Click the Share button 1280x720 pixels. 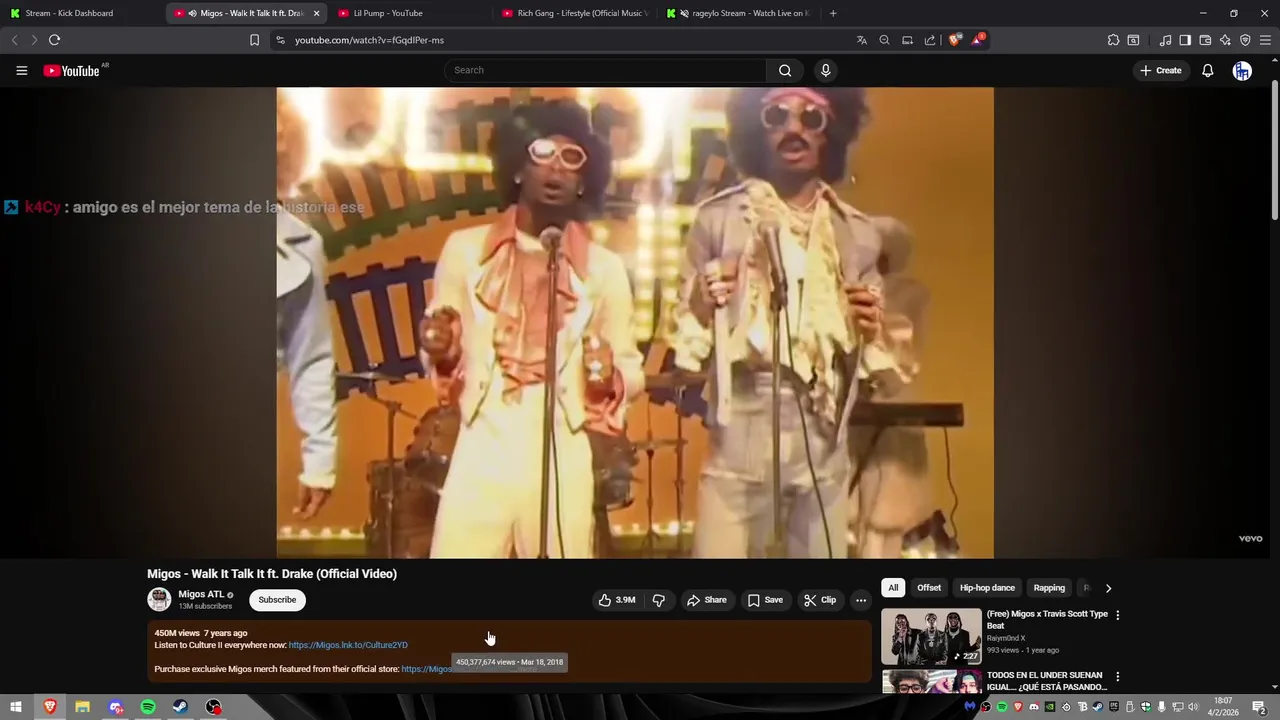[x=707, y=600]
